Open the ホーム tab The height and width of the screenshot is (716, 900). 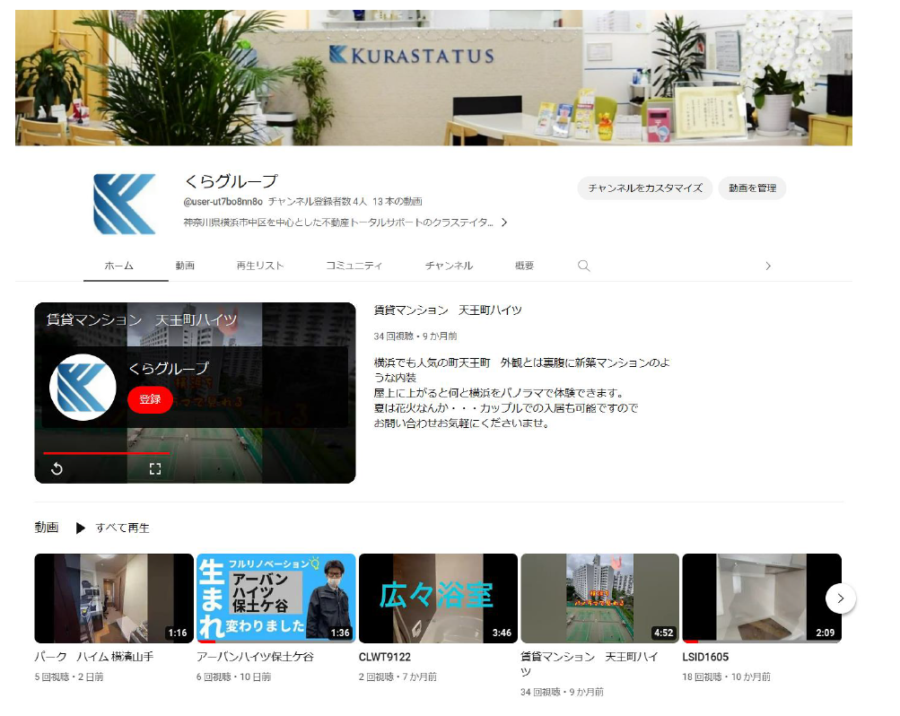119,266
